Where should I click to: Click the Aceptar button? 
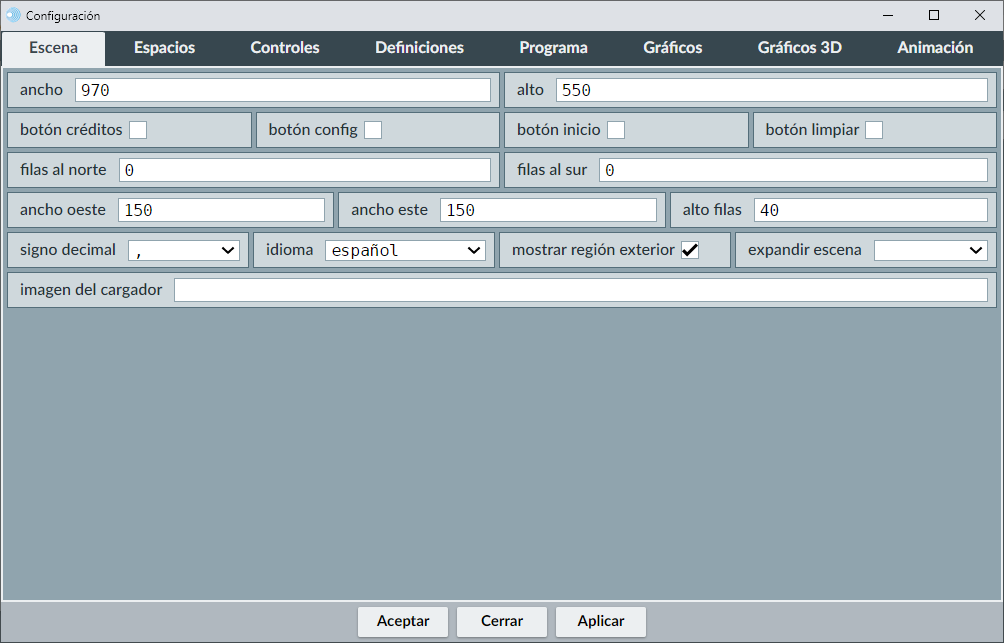[x=403, y=621]
